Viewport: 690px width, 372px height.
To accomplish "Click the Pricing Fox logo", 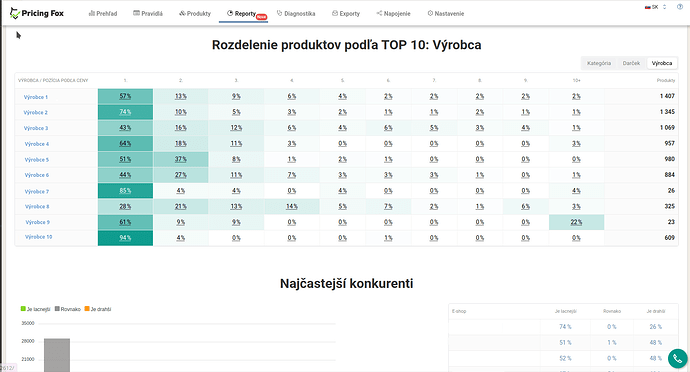I will pyautogui.click(x=37, y=13).
